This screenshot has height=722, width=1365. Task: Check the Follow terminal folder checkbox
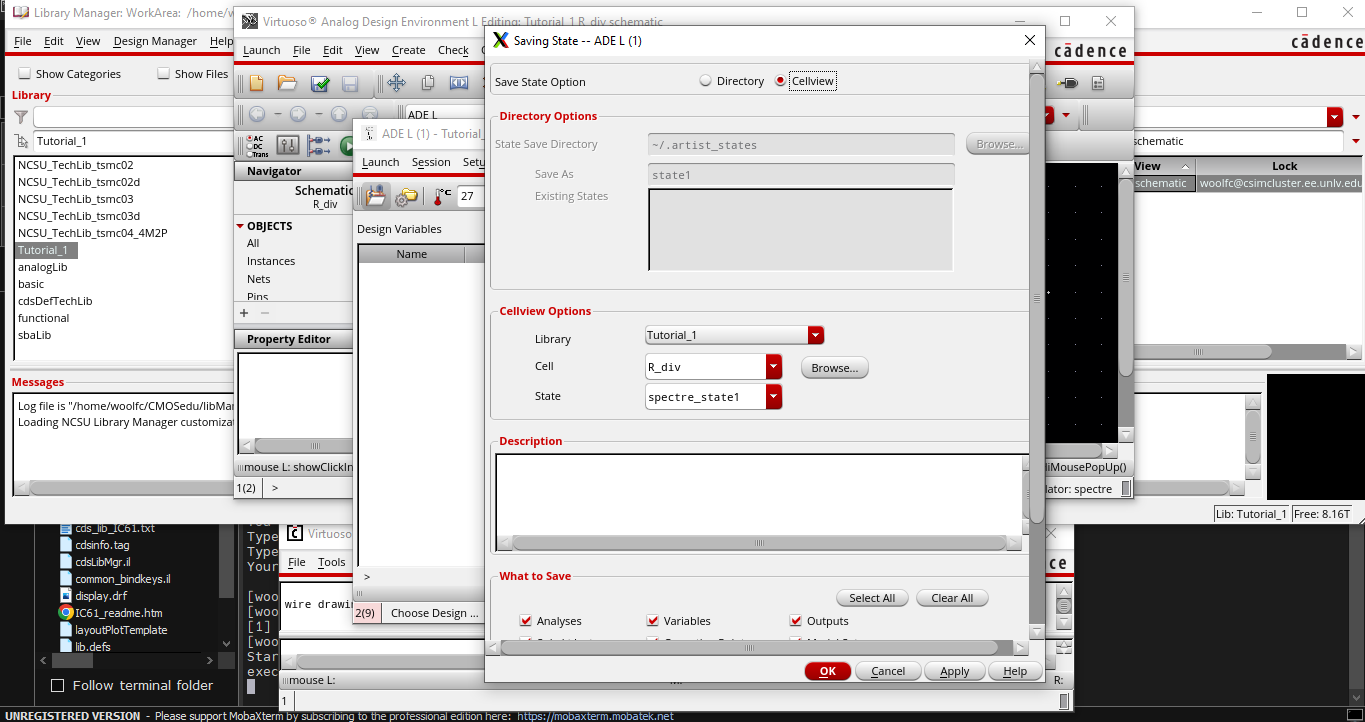pyautogui.click(x=57, y=685)
